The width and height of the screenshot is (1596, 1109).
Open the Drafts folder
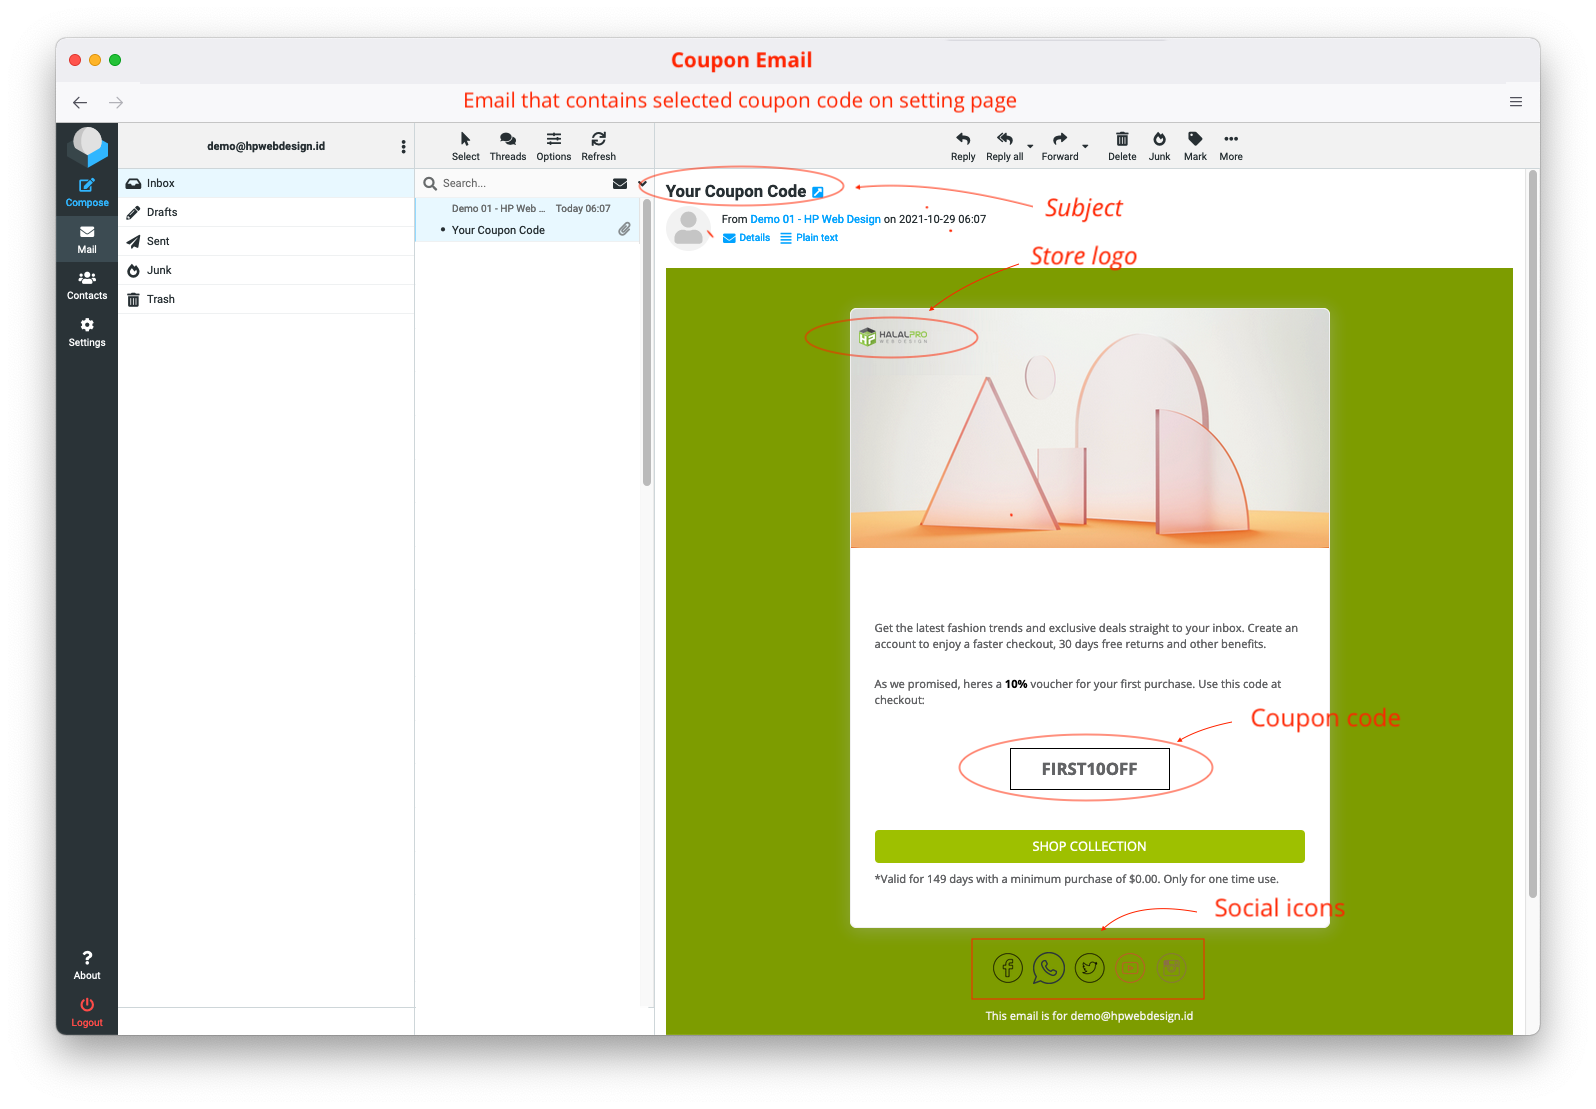[162, 212]
